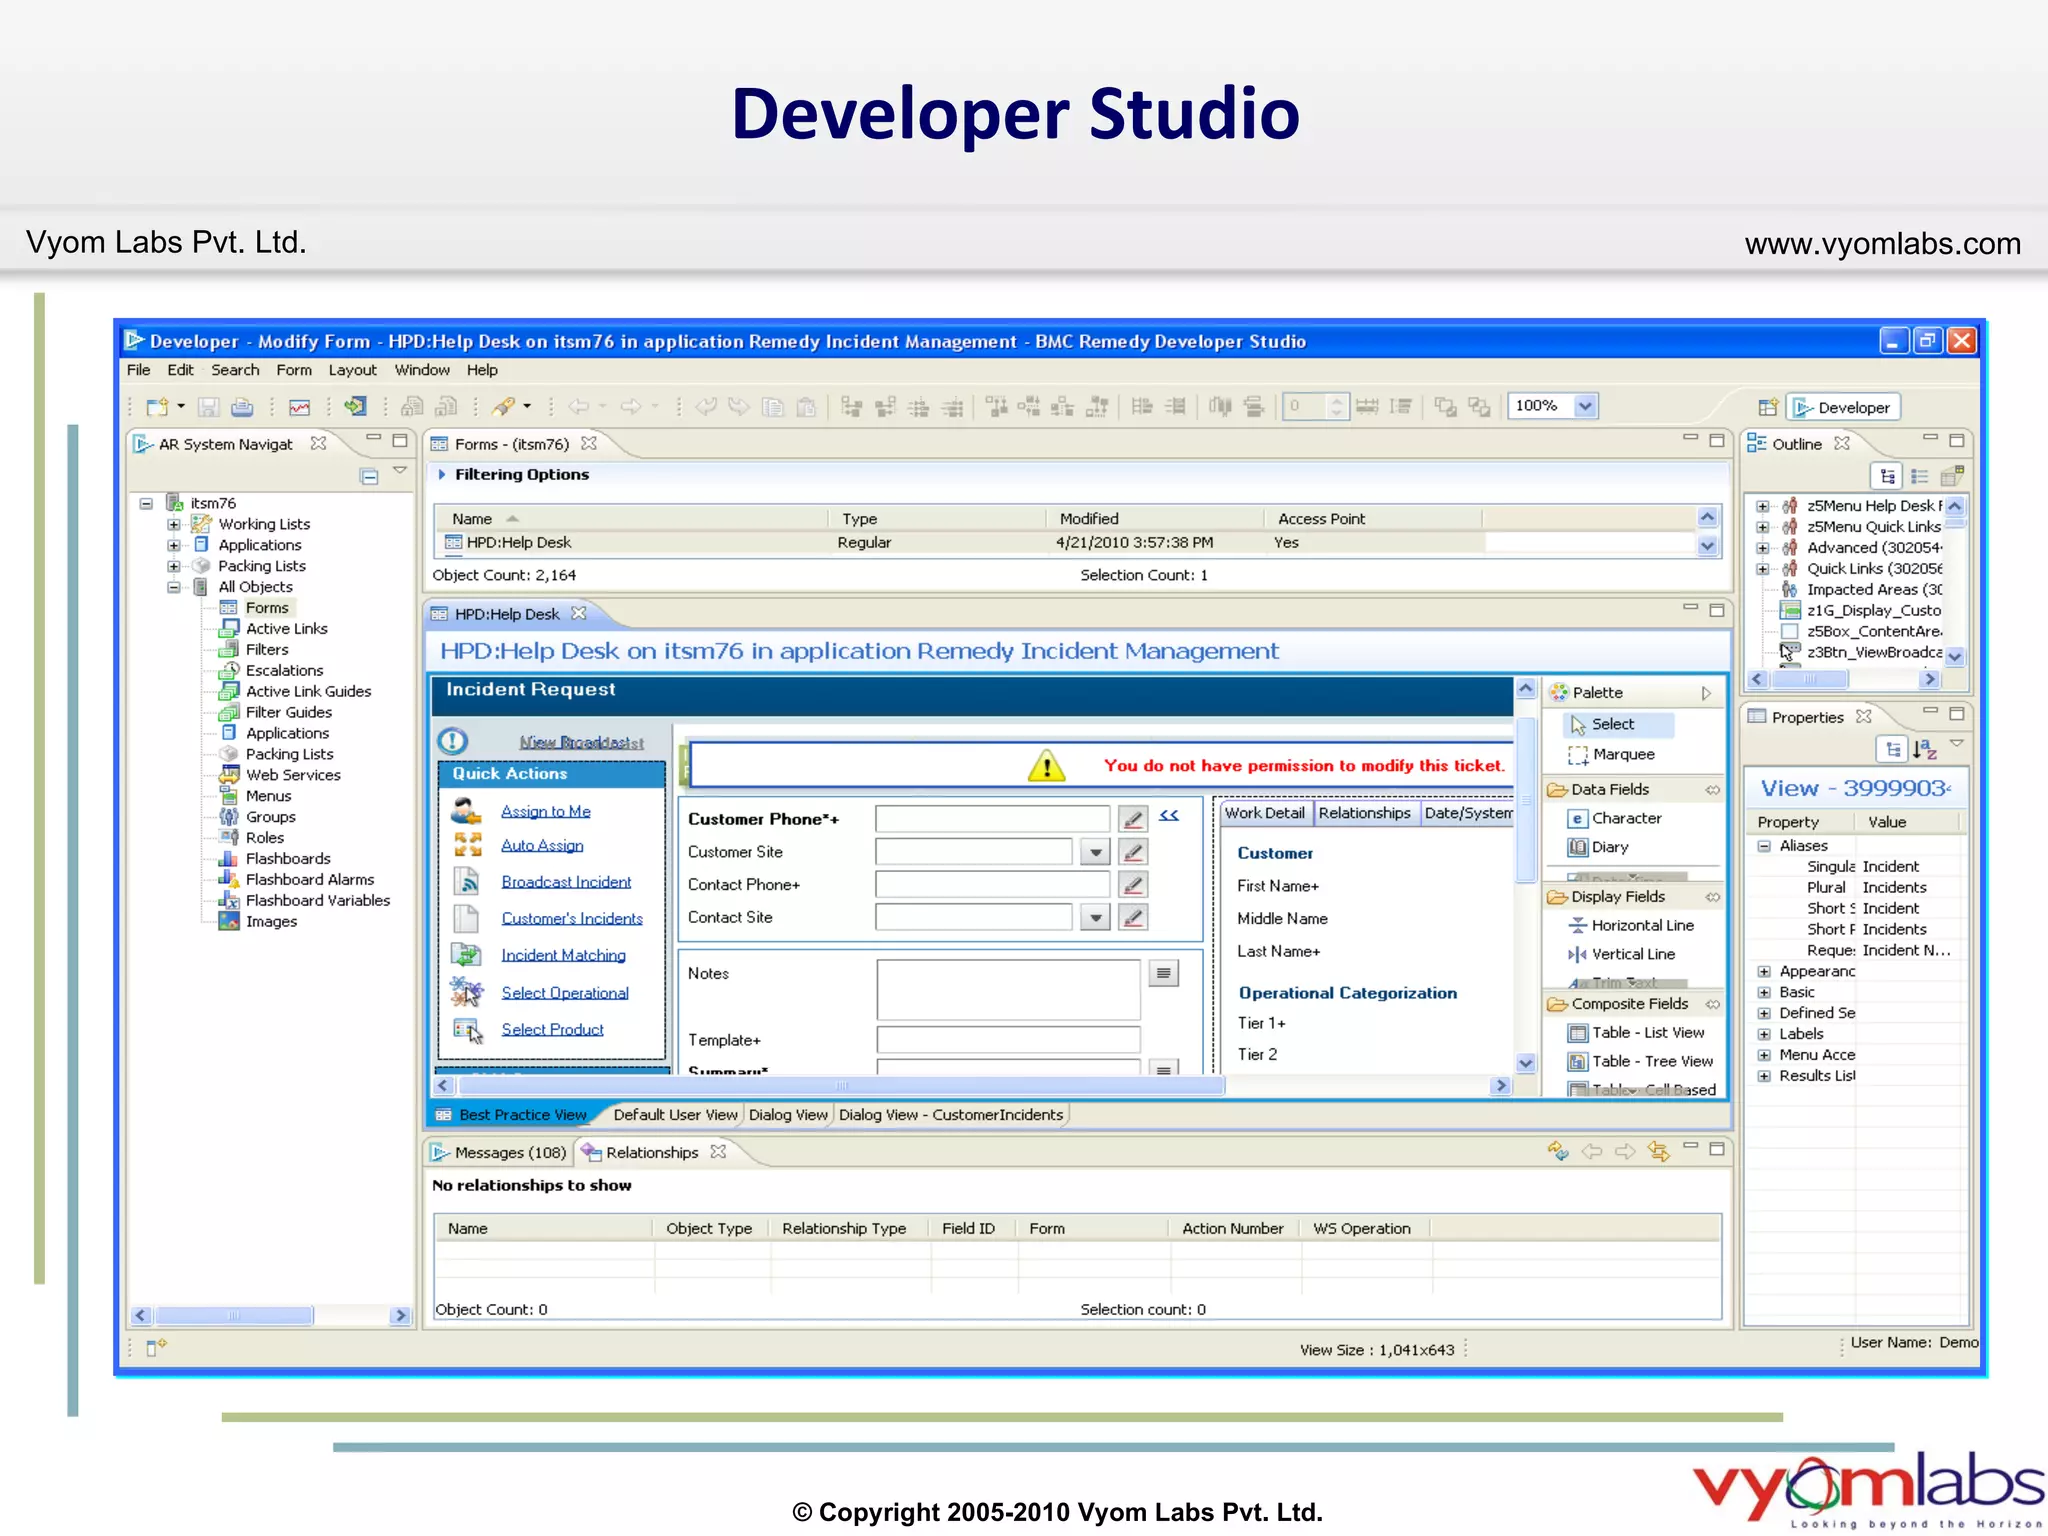Close the HPD:Help Desk editor tab
Viewport: 2048px width, 1536px height.
pos(579,613)
